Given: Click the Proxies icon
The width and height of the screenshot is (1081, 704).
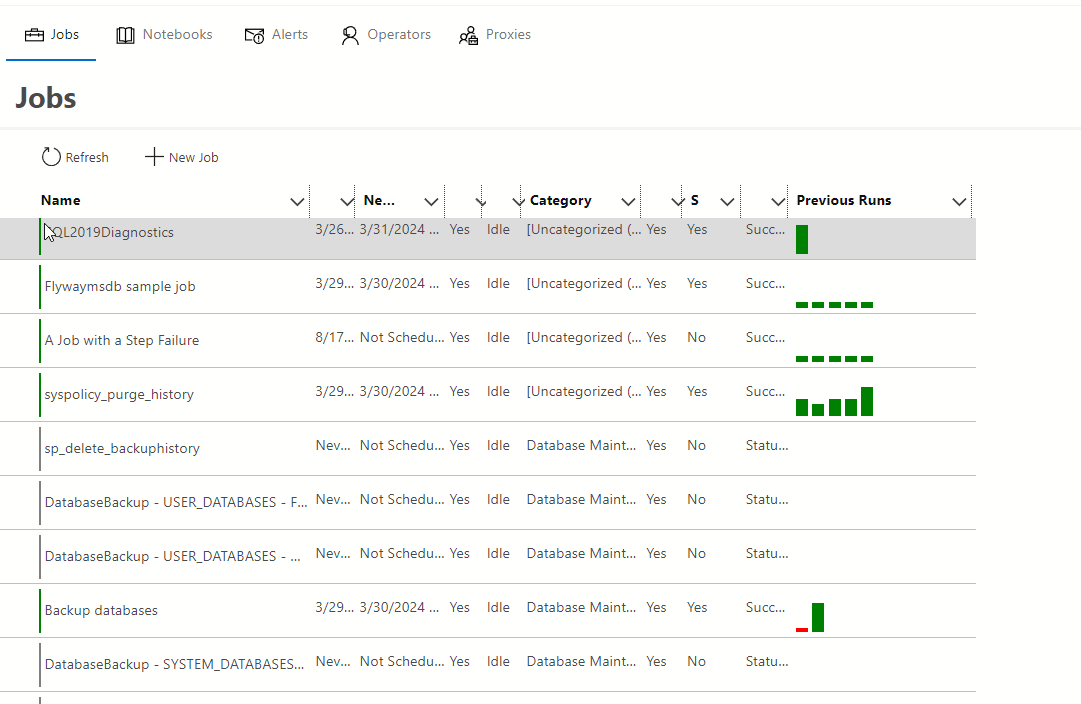Looking at the screenshot, I should [468, 36].
